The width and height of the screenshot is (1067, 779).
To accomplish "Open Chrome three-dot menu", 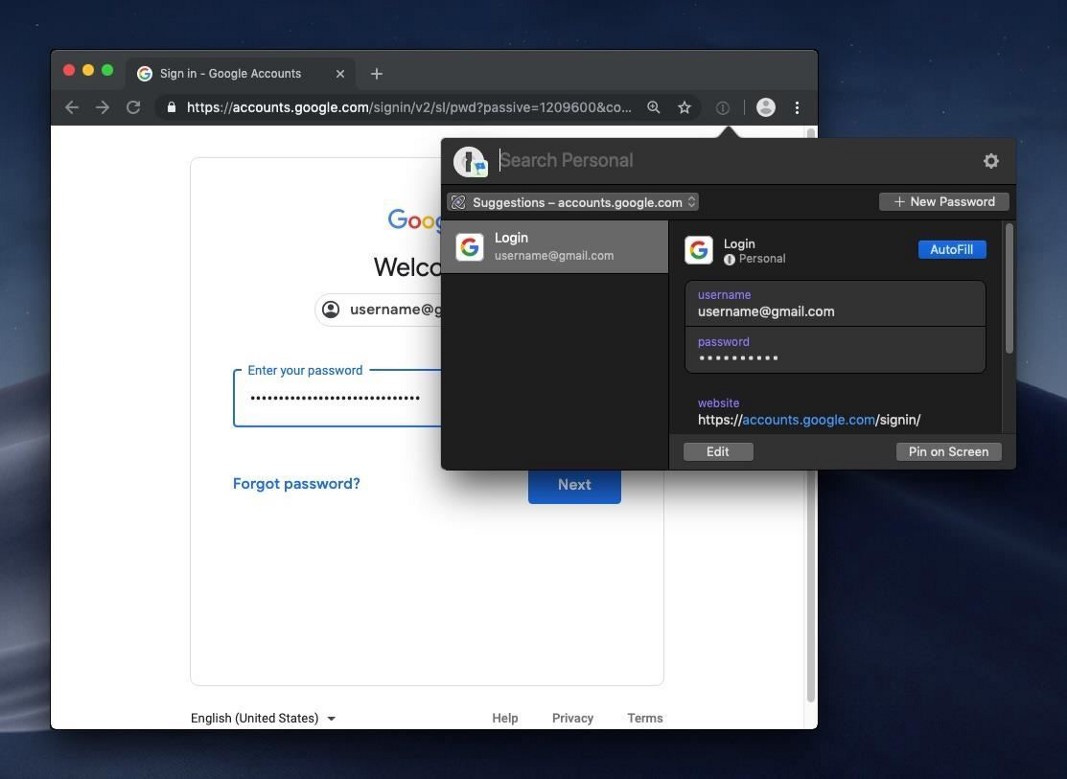I will 797,107.
